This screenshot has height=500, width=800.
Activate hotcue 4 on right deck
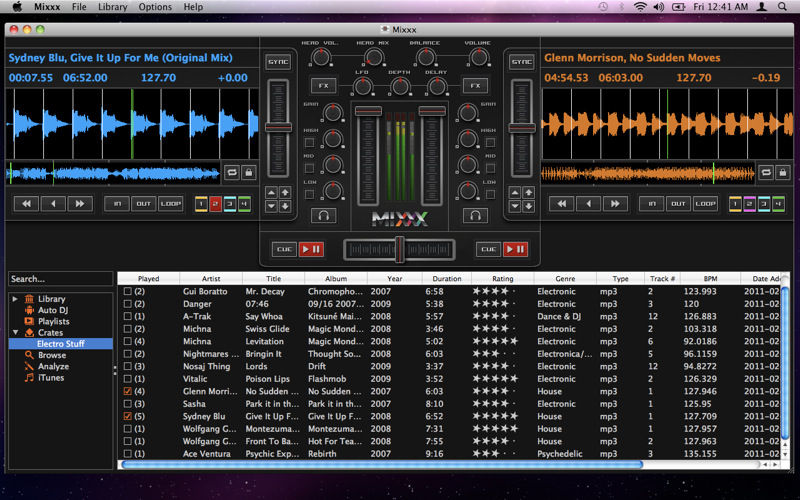(x=778, y=204)
